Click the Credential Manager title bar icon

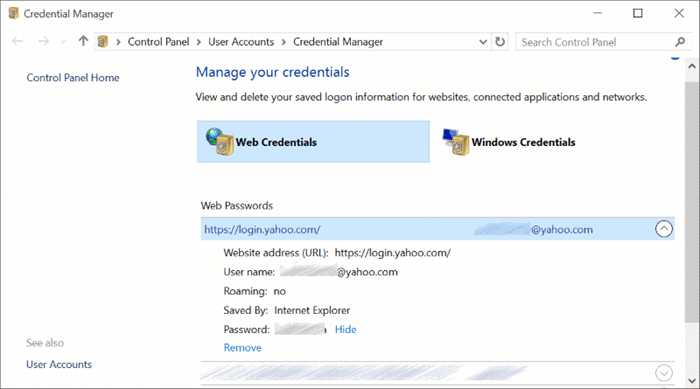(x=13, y=13)
